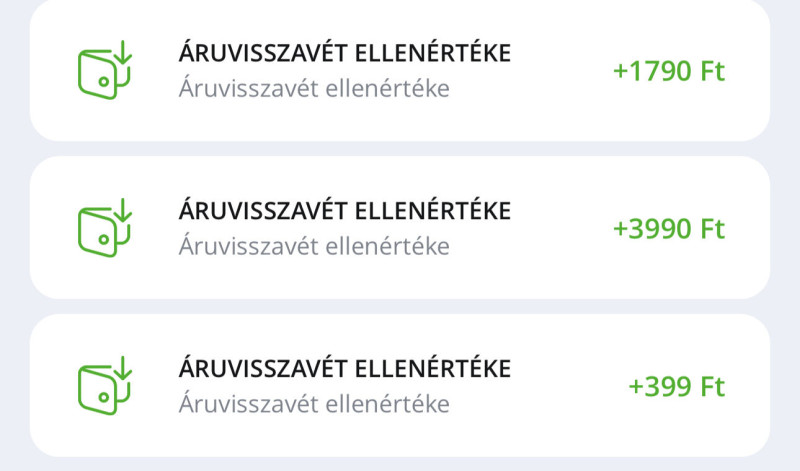Click the grey subtitle in the +3990 Ft card
Viewport: 800px width, 471px height.
(314, 245)
